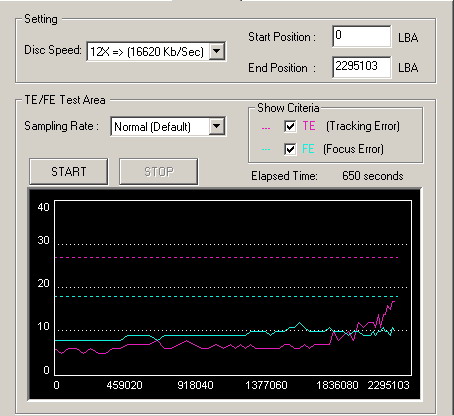Image resolution: width=454 pixels, height=416 pixels.
Task: Focus the End Position input field
Action: (362, 67)
